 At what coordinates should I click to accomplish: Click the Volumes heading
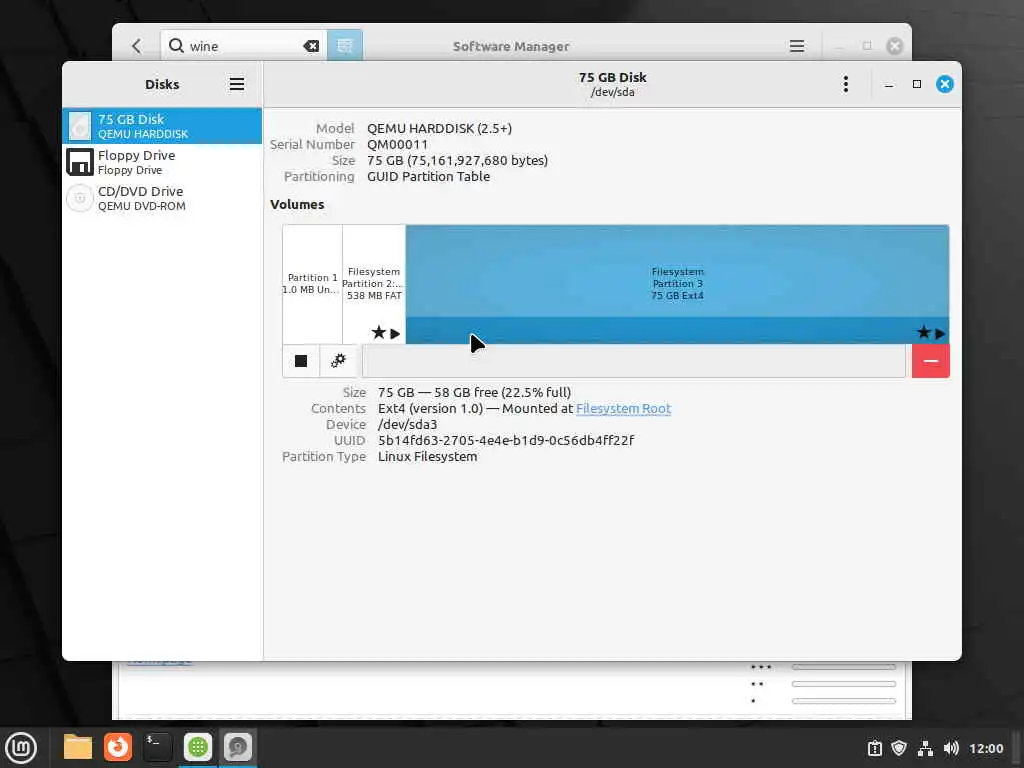pyautogui.click(x=297, y=204)
